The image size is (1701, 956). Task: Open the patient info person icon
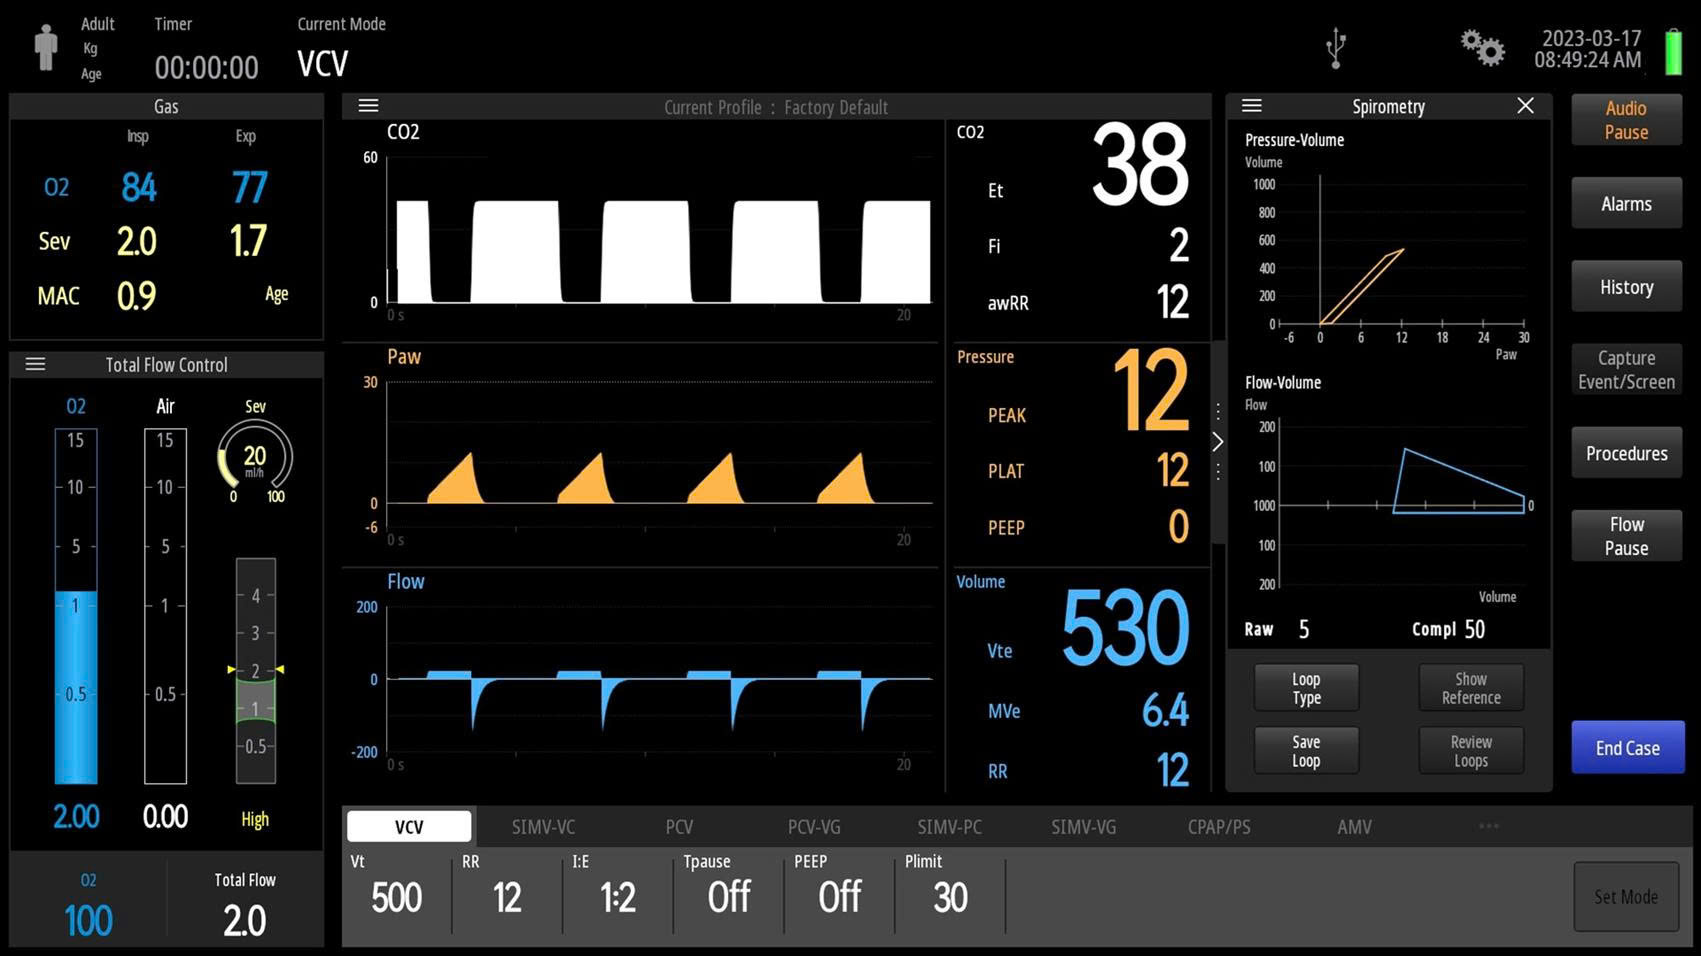[45, 47]
